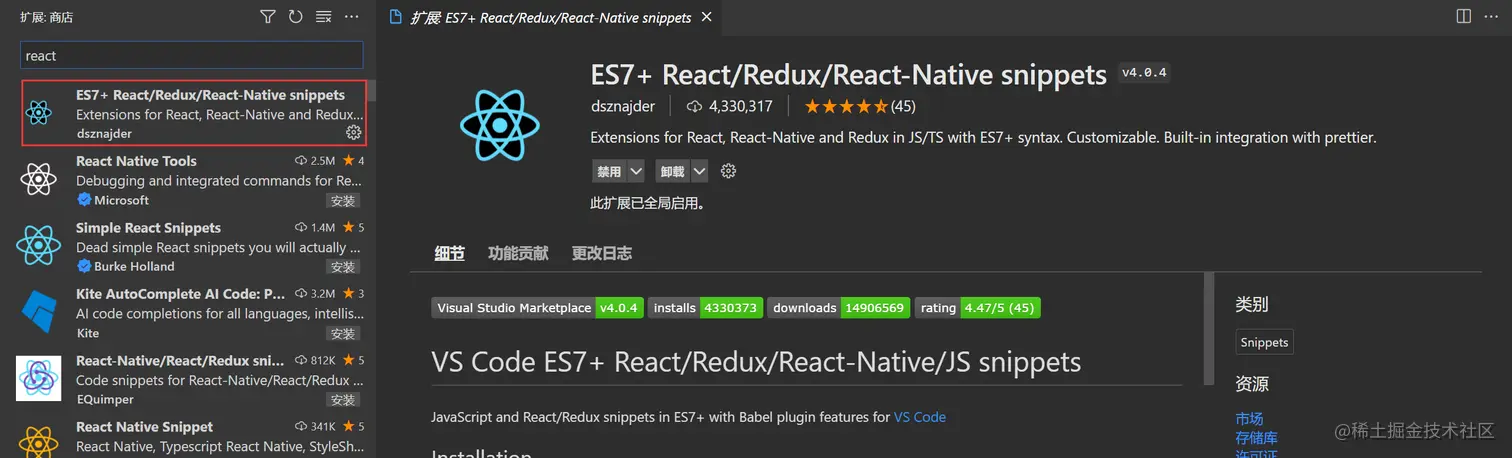The width and height of the screenshot is (1512, 458).
Task: Click the React Native Tools atom icon
Action: click(x=38, y=180)
